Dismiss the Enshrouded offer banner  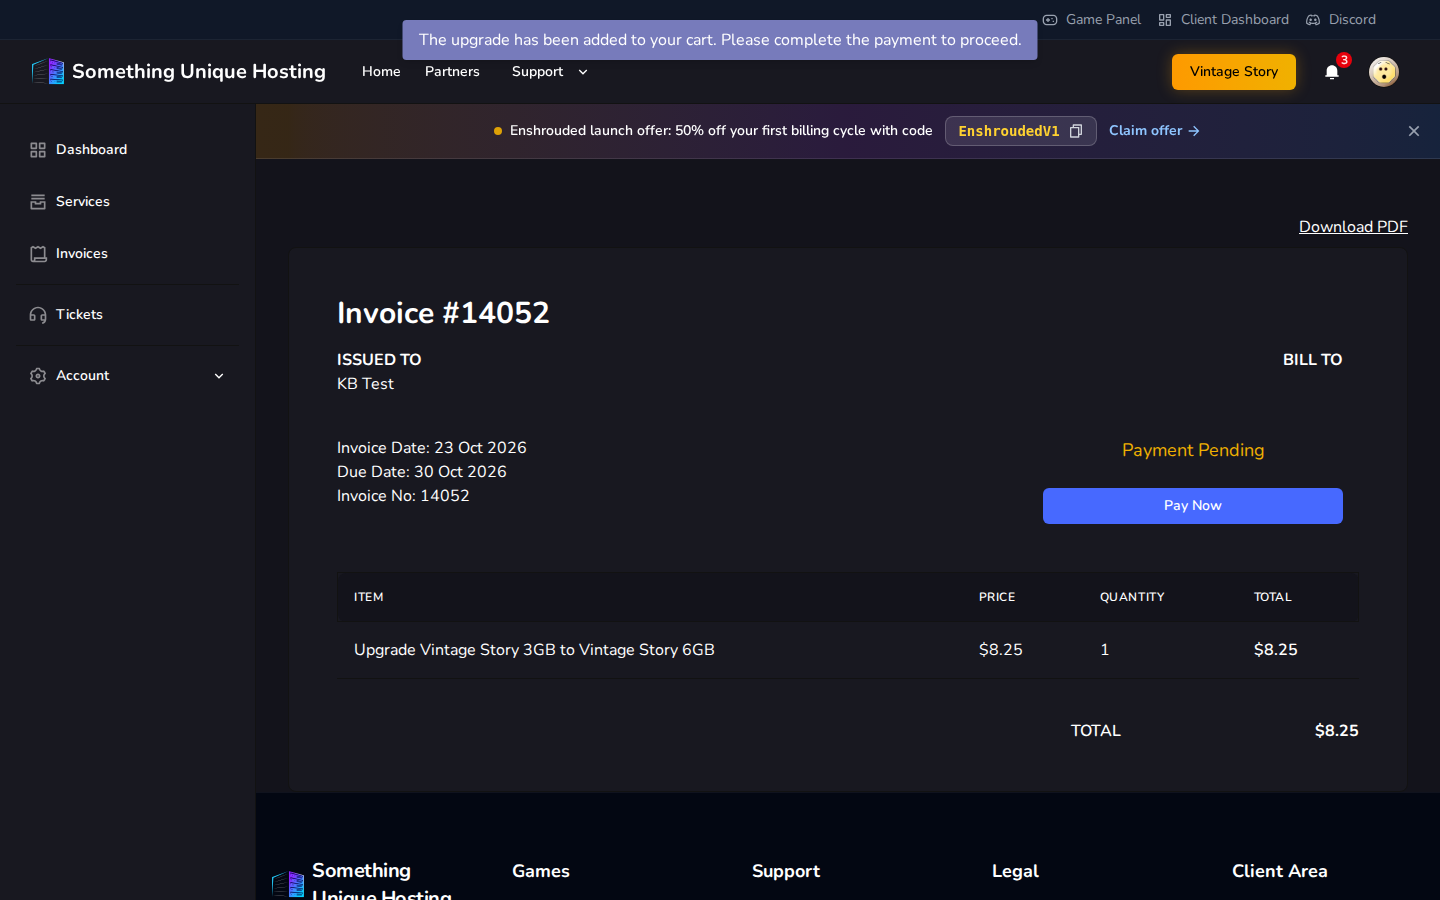pyautogui.click(x=1414, y=131)
